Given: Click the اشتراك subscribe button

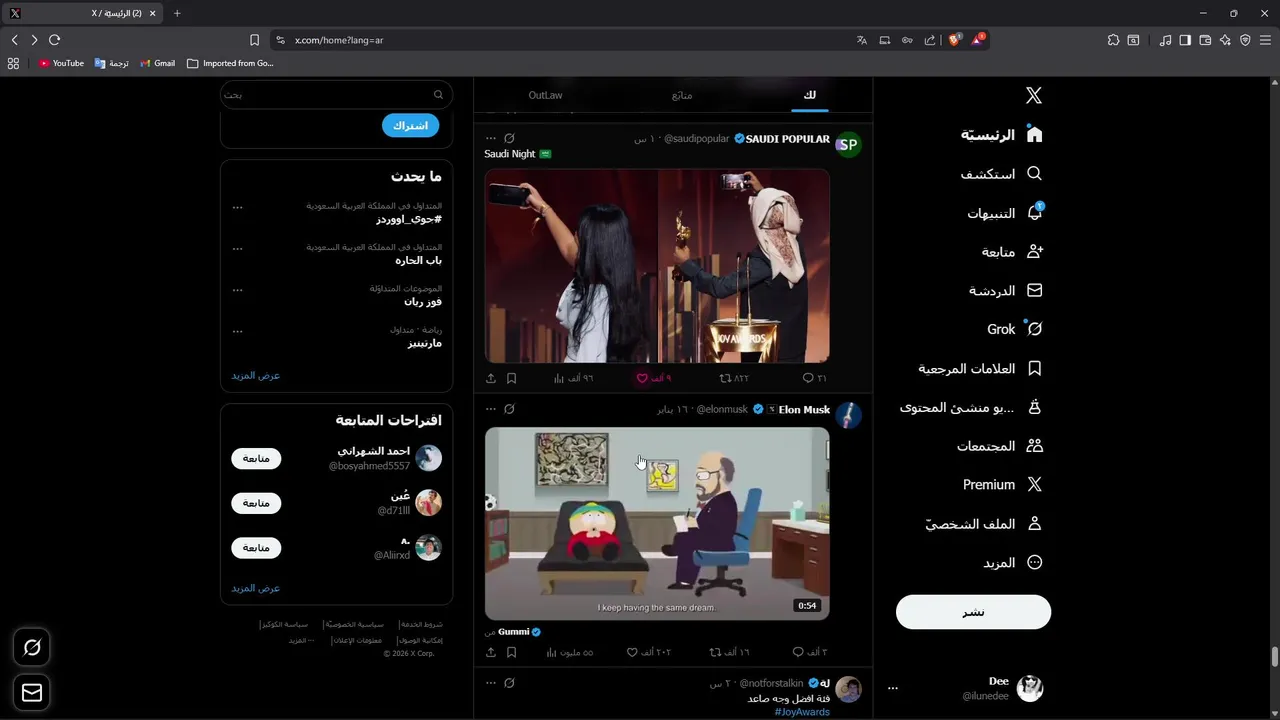Looking at the screenshot, I should (410, 125).
